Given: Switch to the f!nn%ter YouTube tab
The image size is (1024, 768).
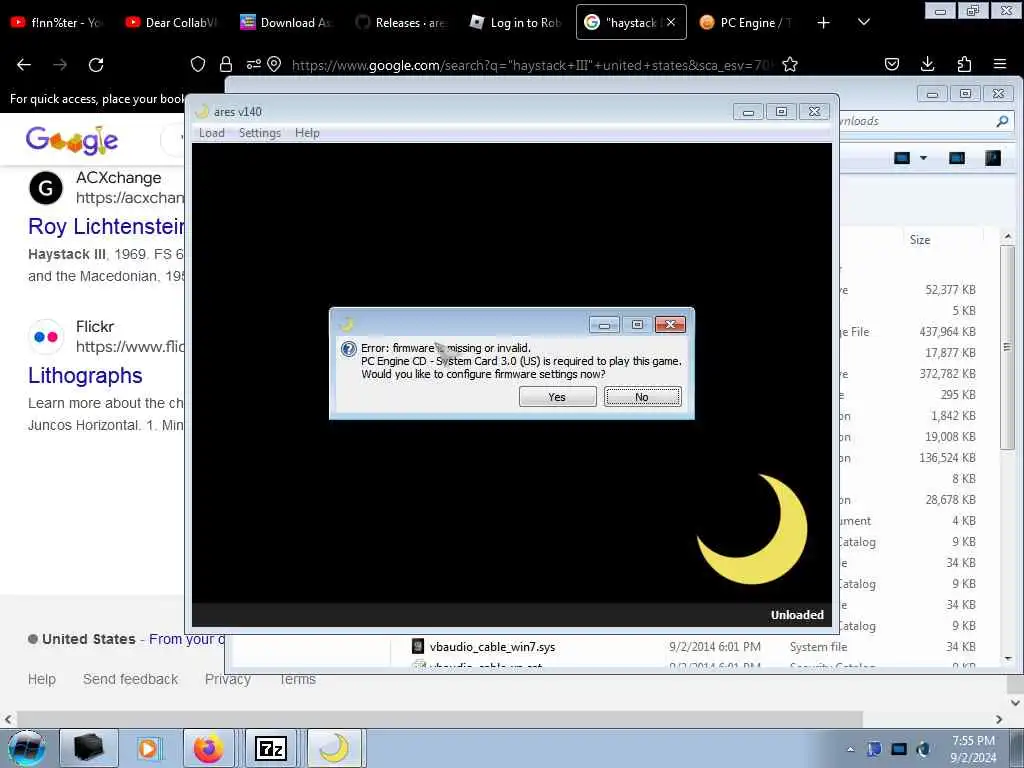Looking at the screenshot, I should [57, 22].
